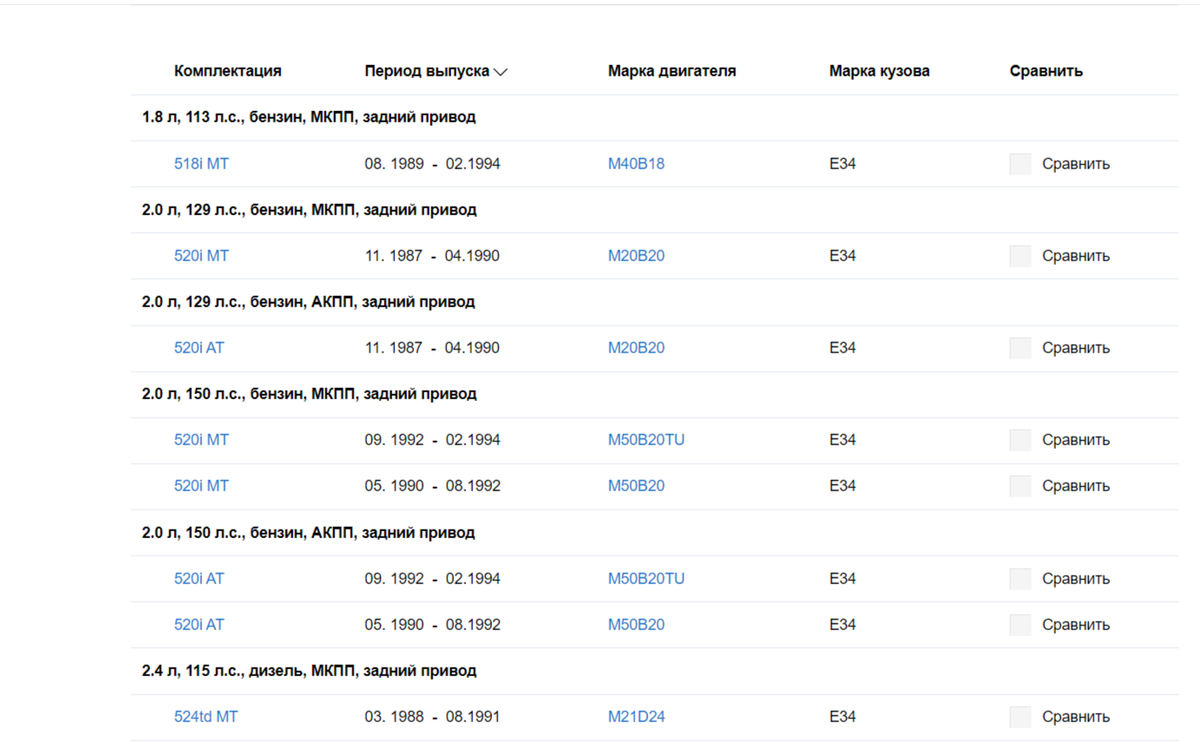This screenshot has width=1200, height=743.
Task: Click E34 body cell in 518i MT row
Action: [x=842, y=164]
